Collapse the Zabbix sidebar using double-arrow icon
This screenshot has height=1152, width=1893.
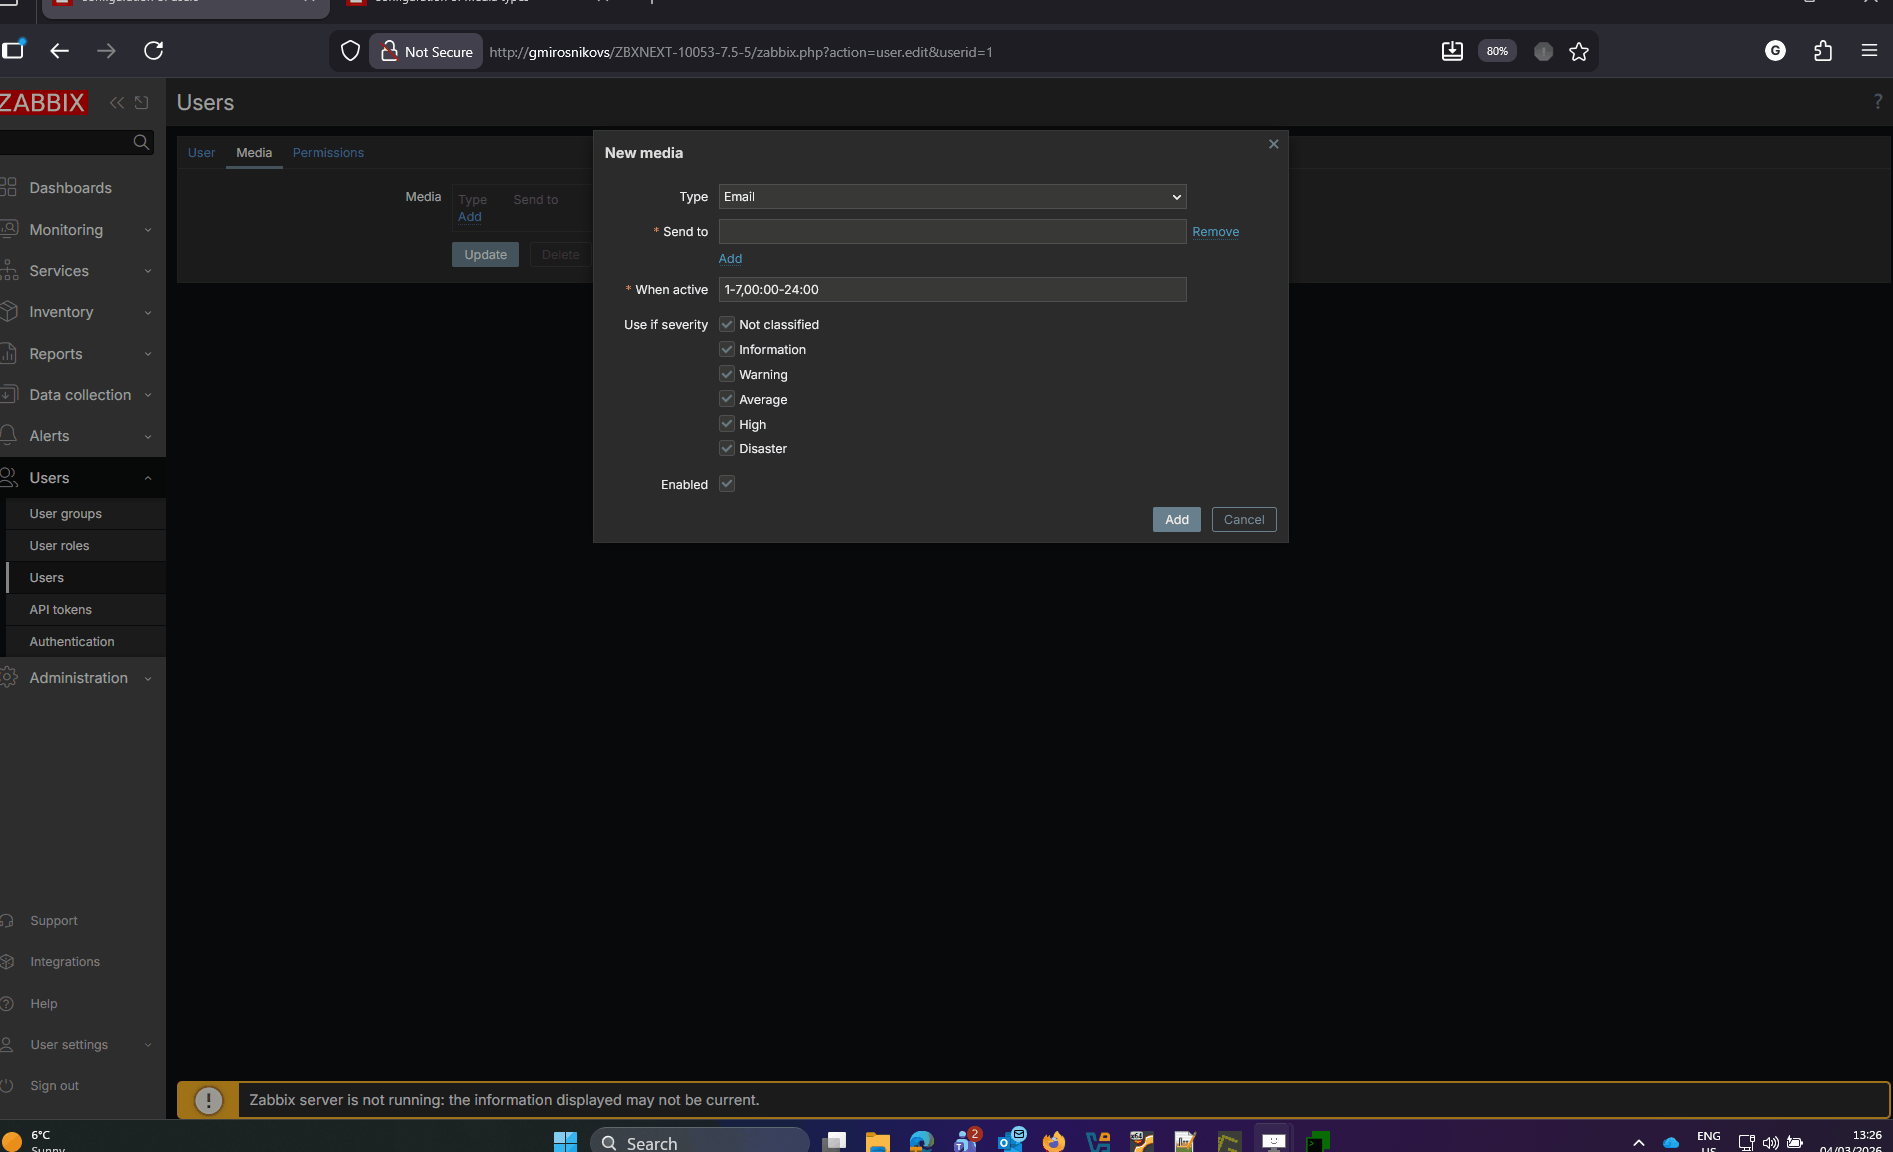point(117,103)
